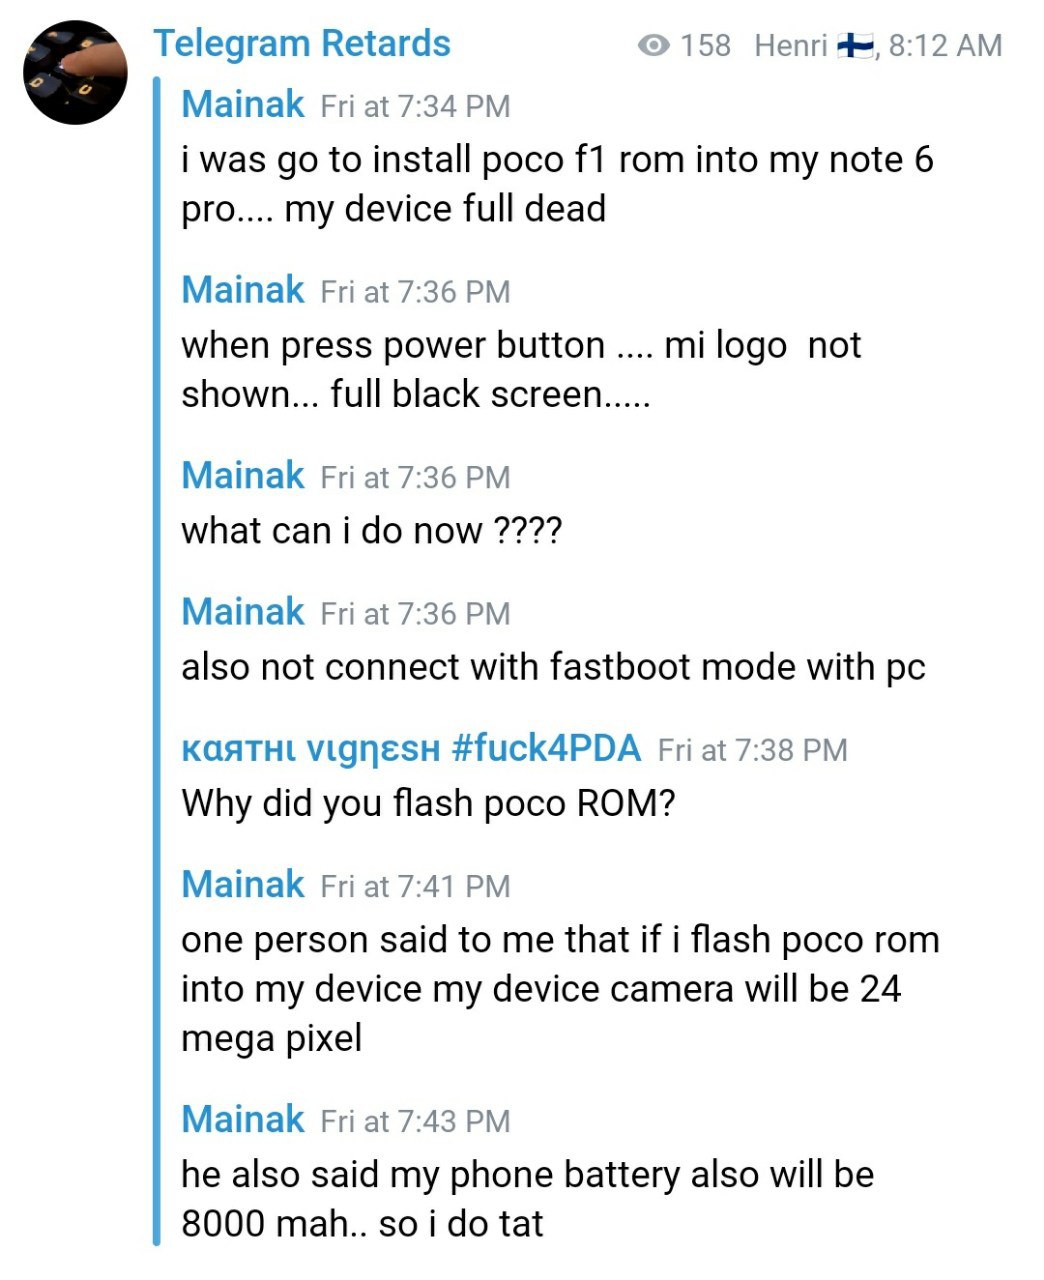The image size is (1044, 1280).
Task: Click the Finland flag emoji next to Henri
Action: pos(855,45)
